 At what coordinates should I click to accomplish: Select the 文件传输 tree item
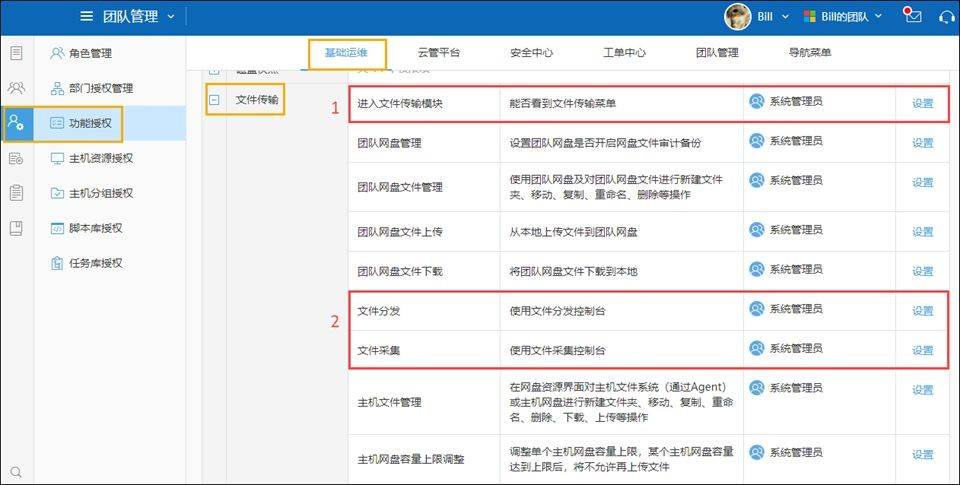(257, 99)
